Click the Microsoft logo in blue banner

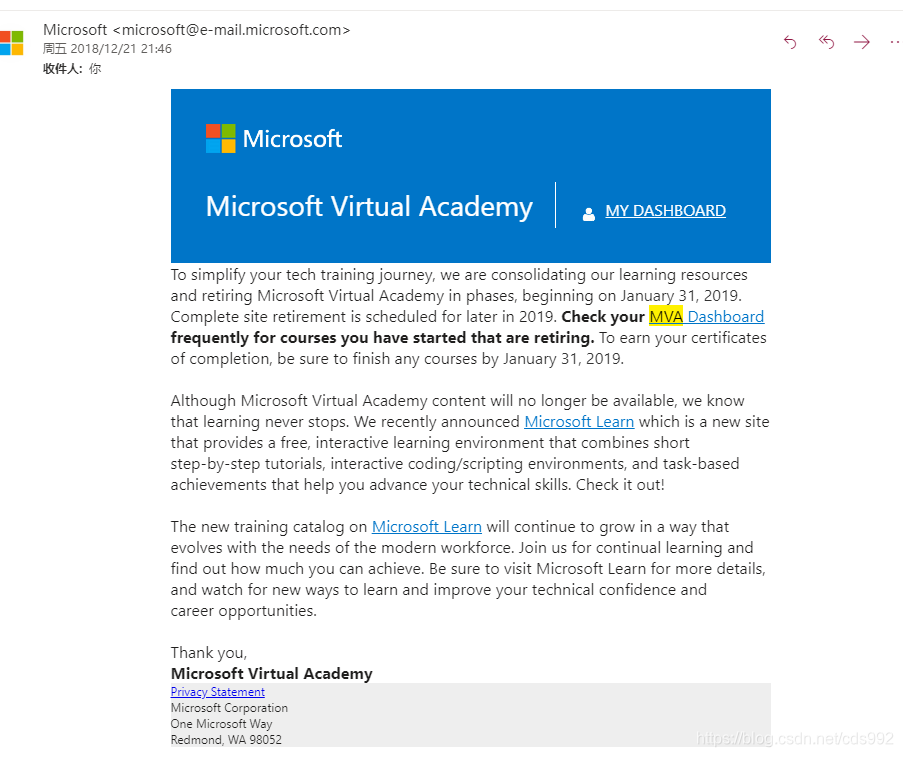point(221,138)
